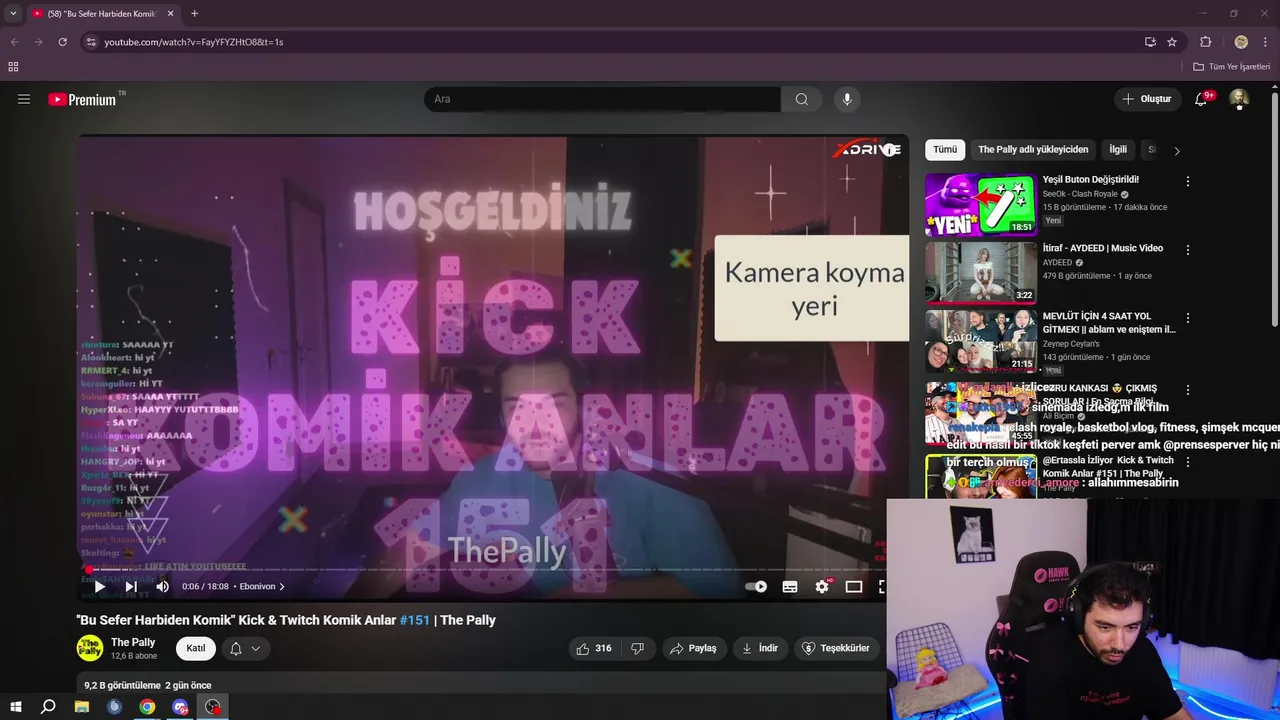1280x720 pixels.
Task: Click the #151 hashtag in the title
Action: click(415, 620)
